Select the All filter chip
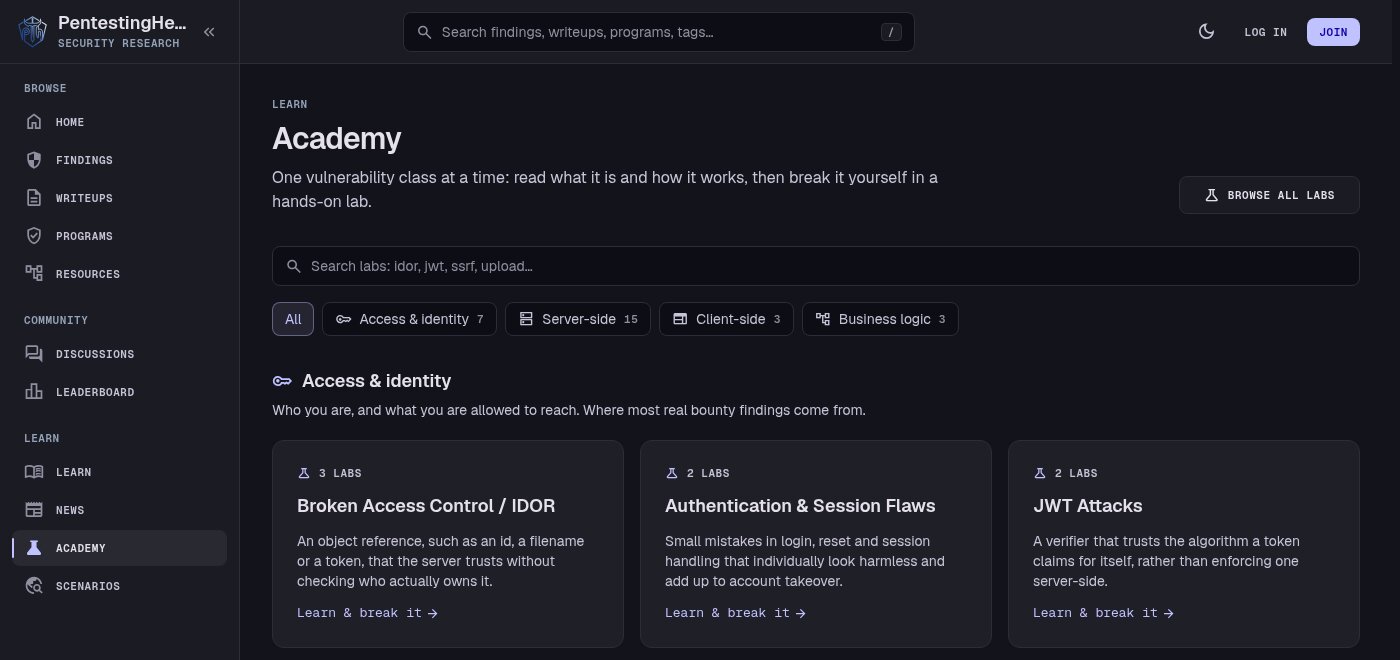Screen dimensions: 1400x660 pos(293,319)
